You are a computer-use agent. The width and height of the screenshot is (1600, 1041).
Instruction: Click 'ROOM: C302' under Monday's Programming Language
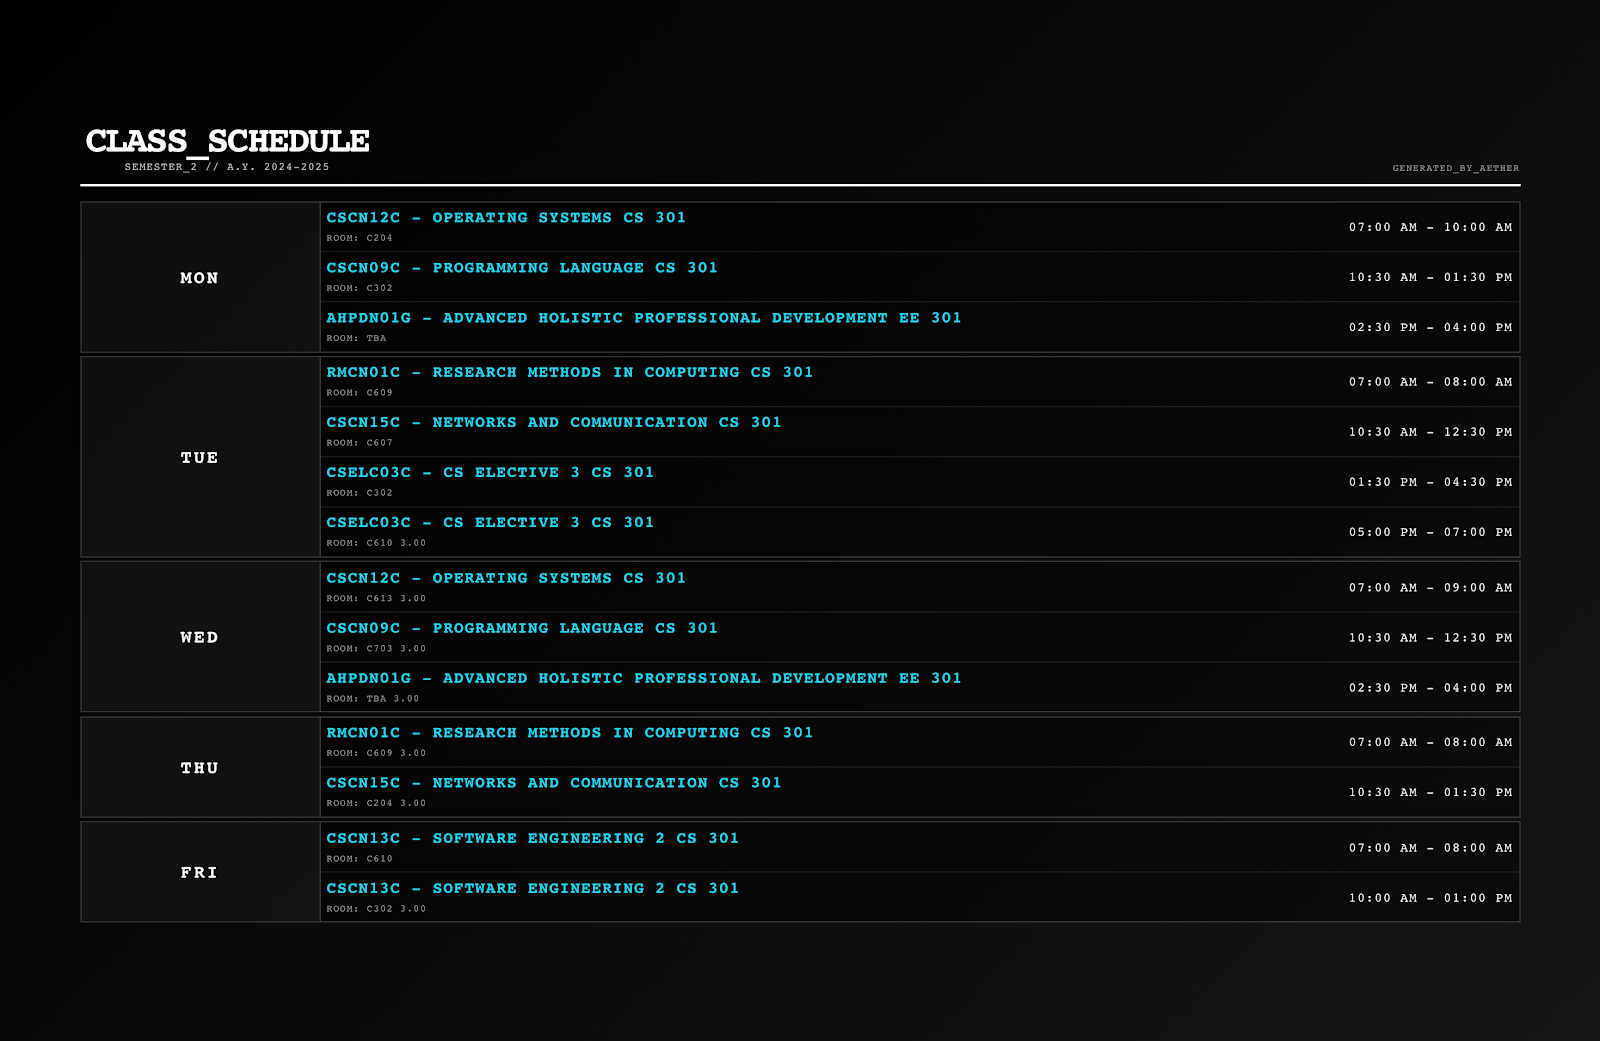[360, 288]
